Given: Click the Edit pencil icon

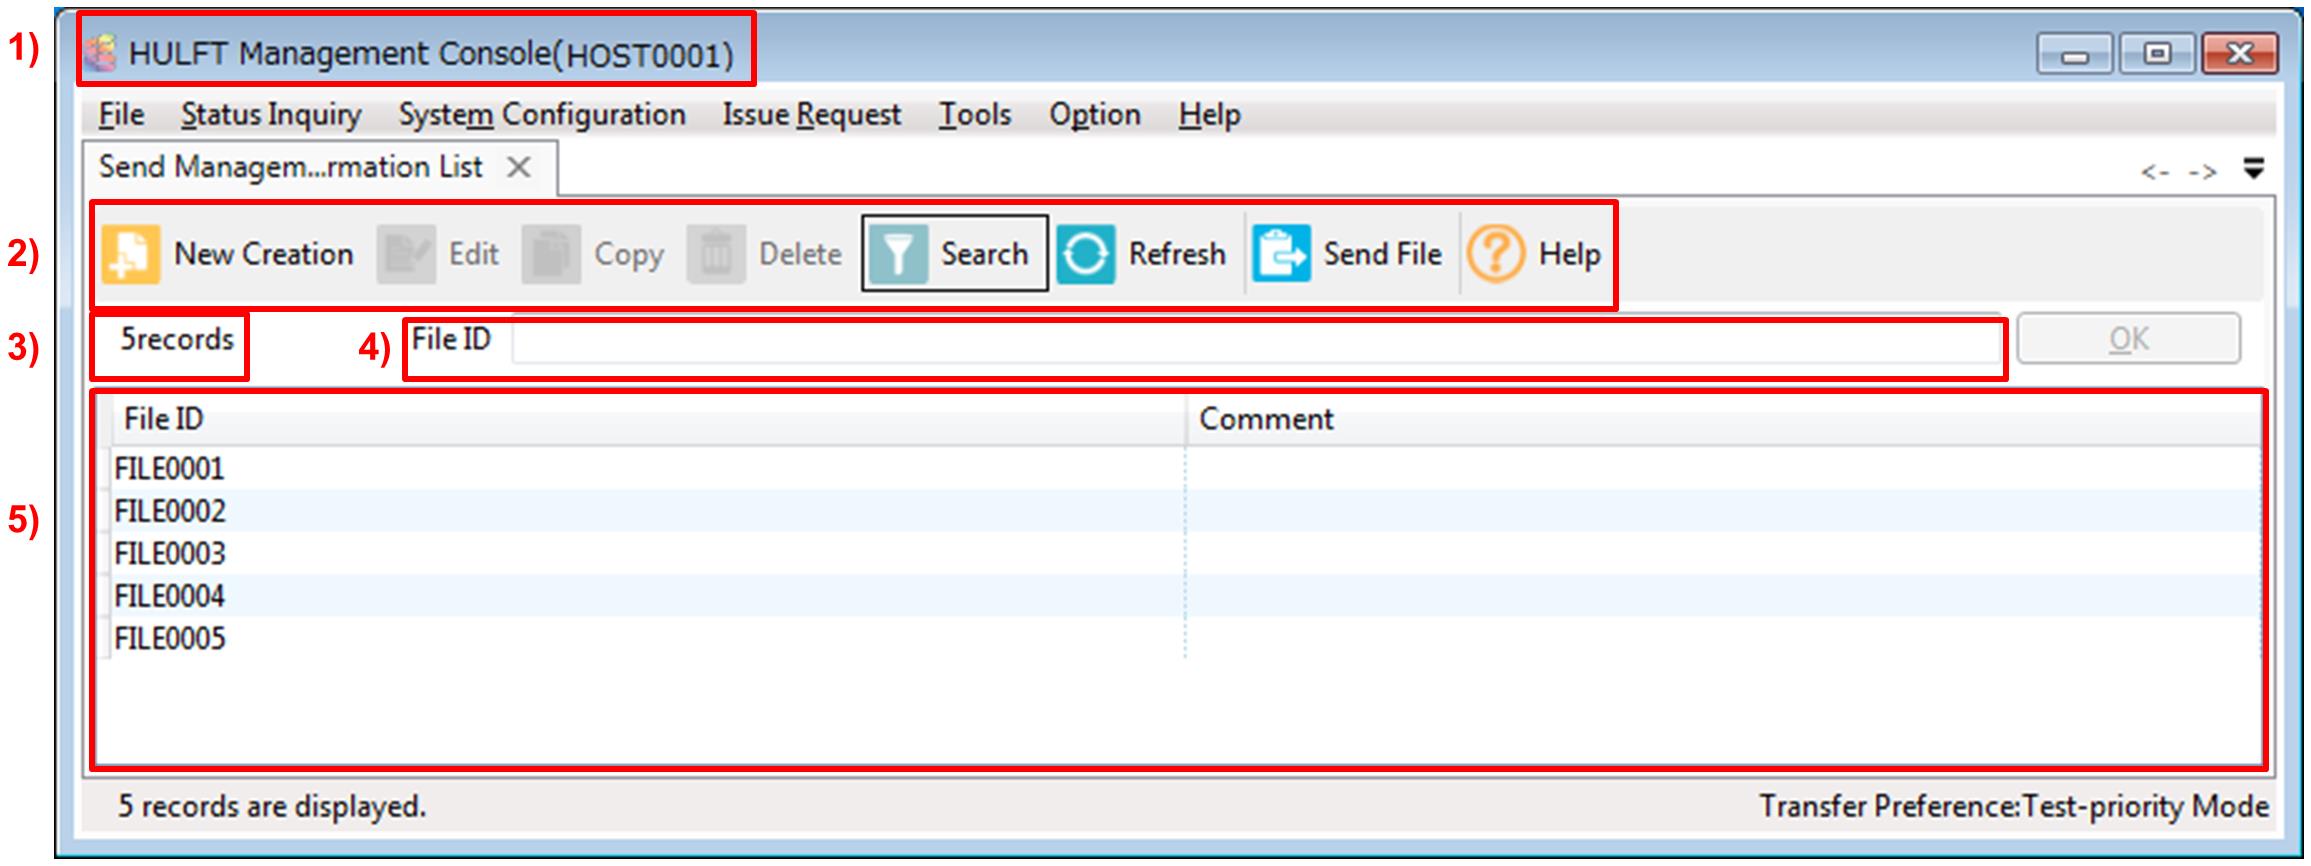Looking at the screenshot, I should tap(405, 254).
